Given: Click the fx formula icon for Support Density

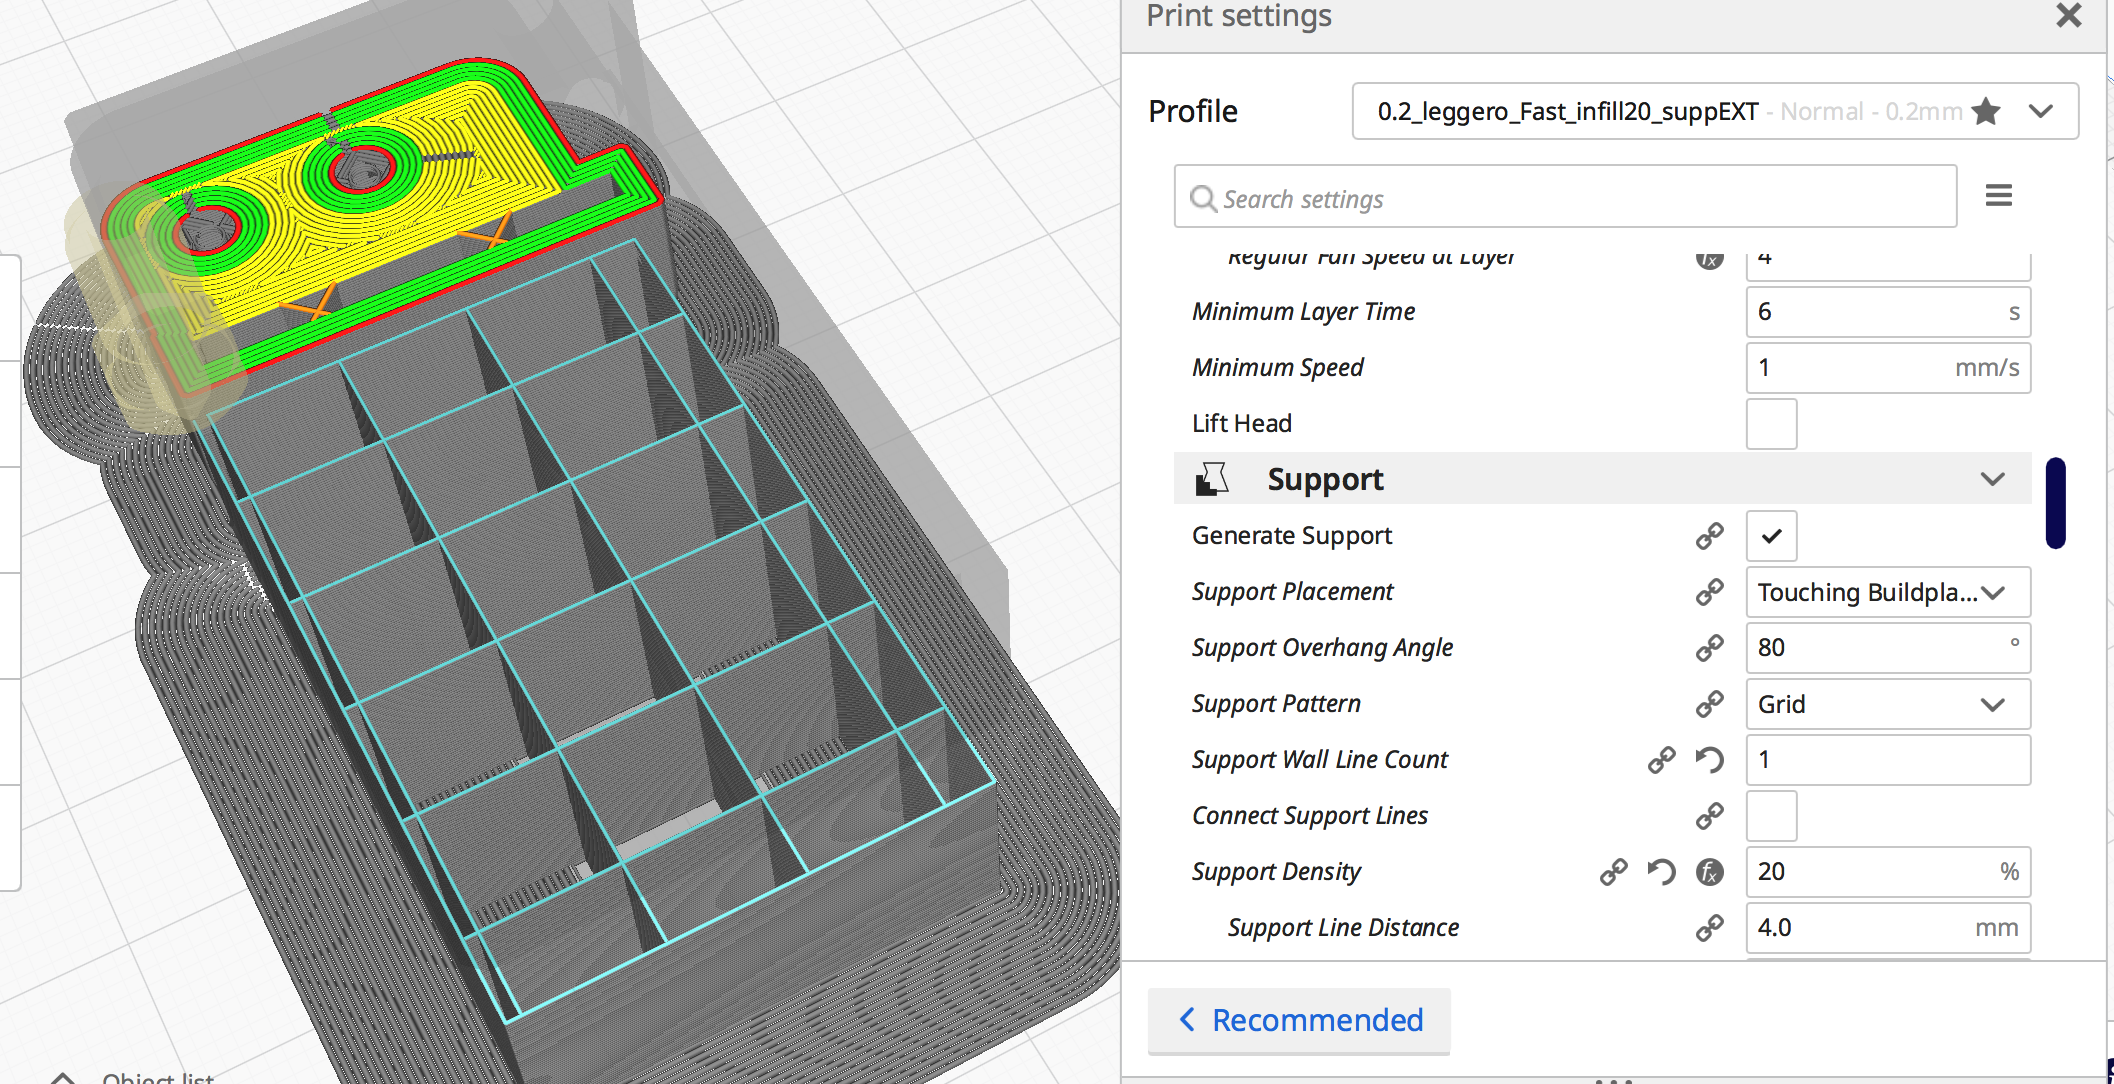Looking at the screenshot, I should [1709, 872].
